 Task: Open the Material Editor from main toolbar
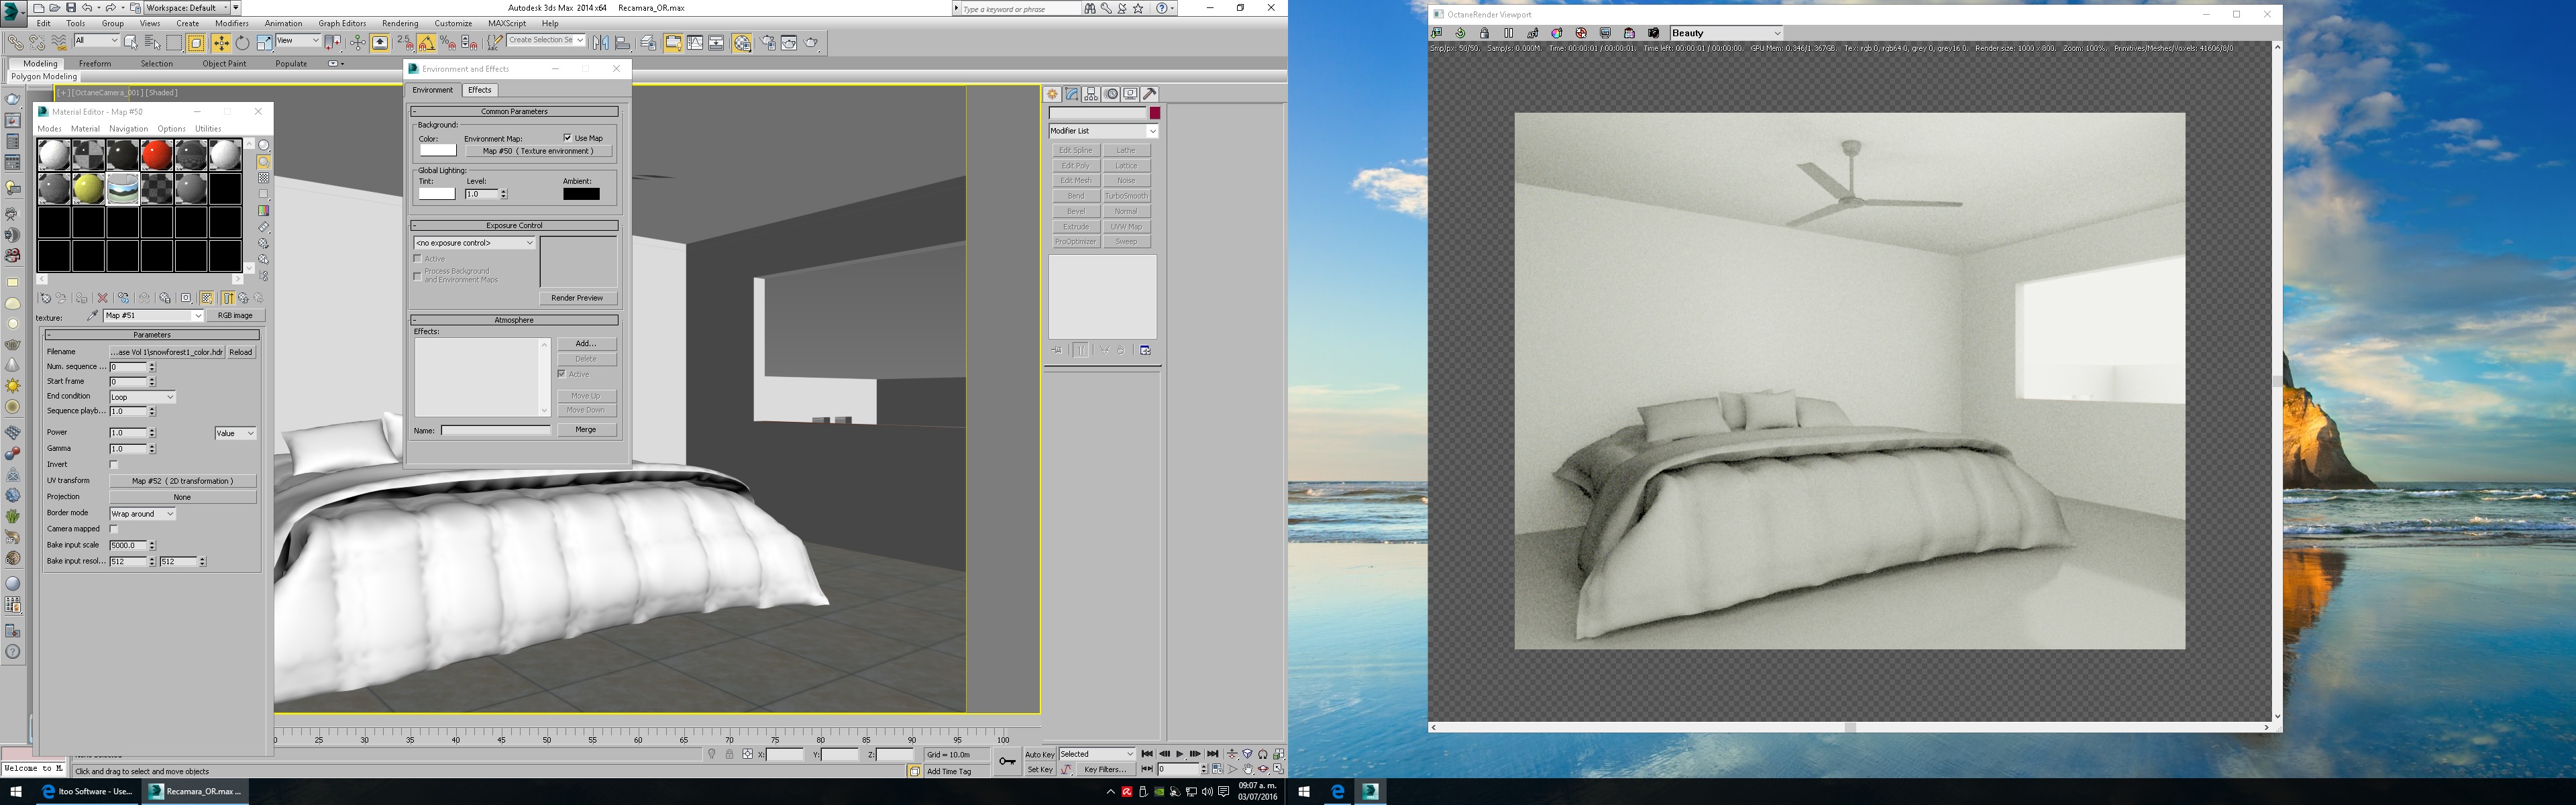tap(742, 43)
